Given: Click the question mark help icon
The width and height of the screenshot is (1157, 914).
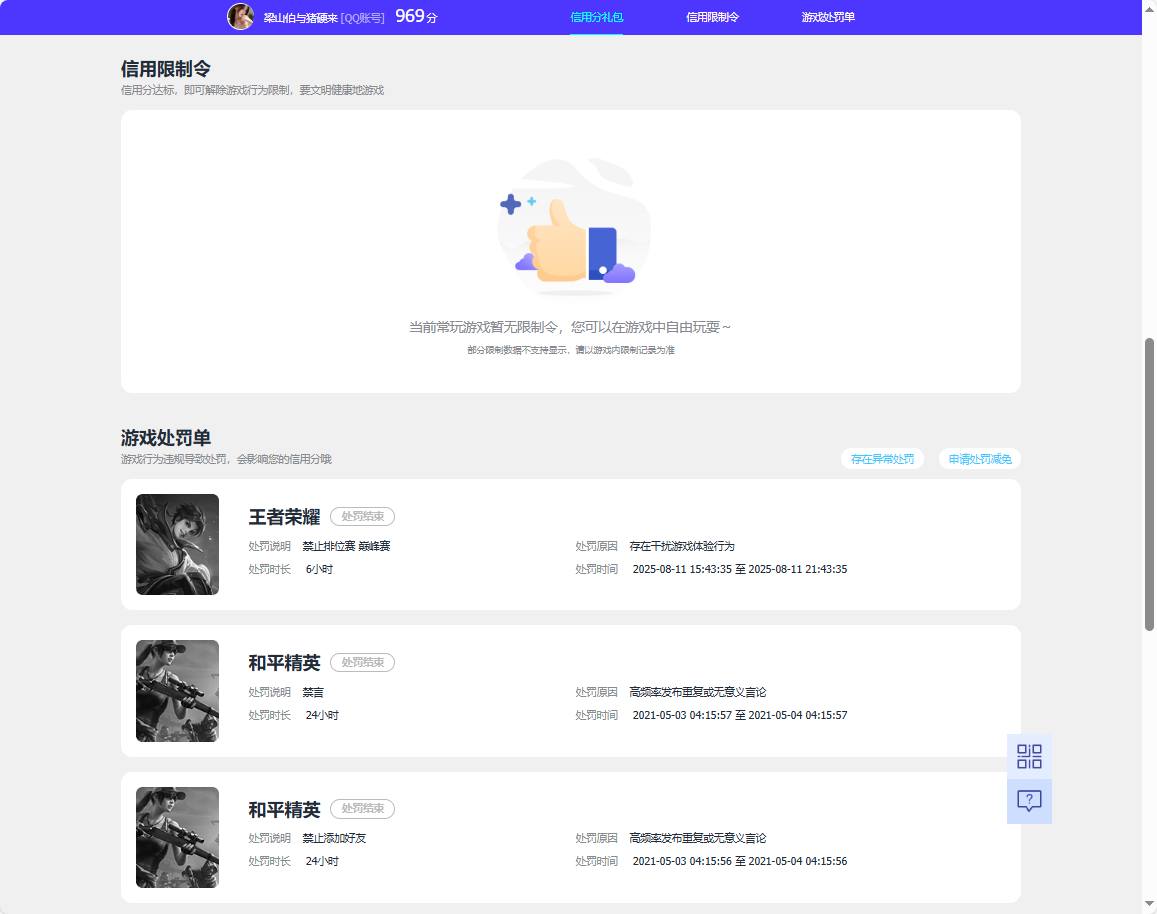Looking at the screenshot, I should pos(1029,800).
